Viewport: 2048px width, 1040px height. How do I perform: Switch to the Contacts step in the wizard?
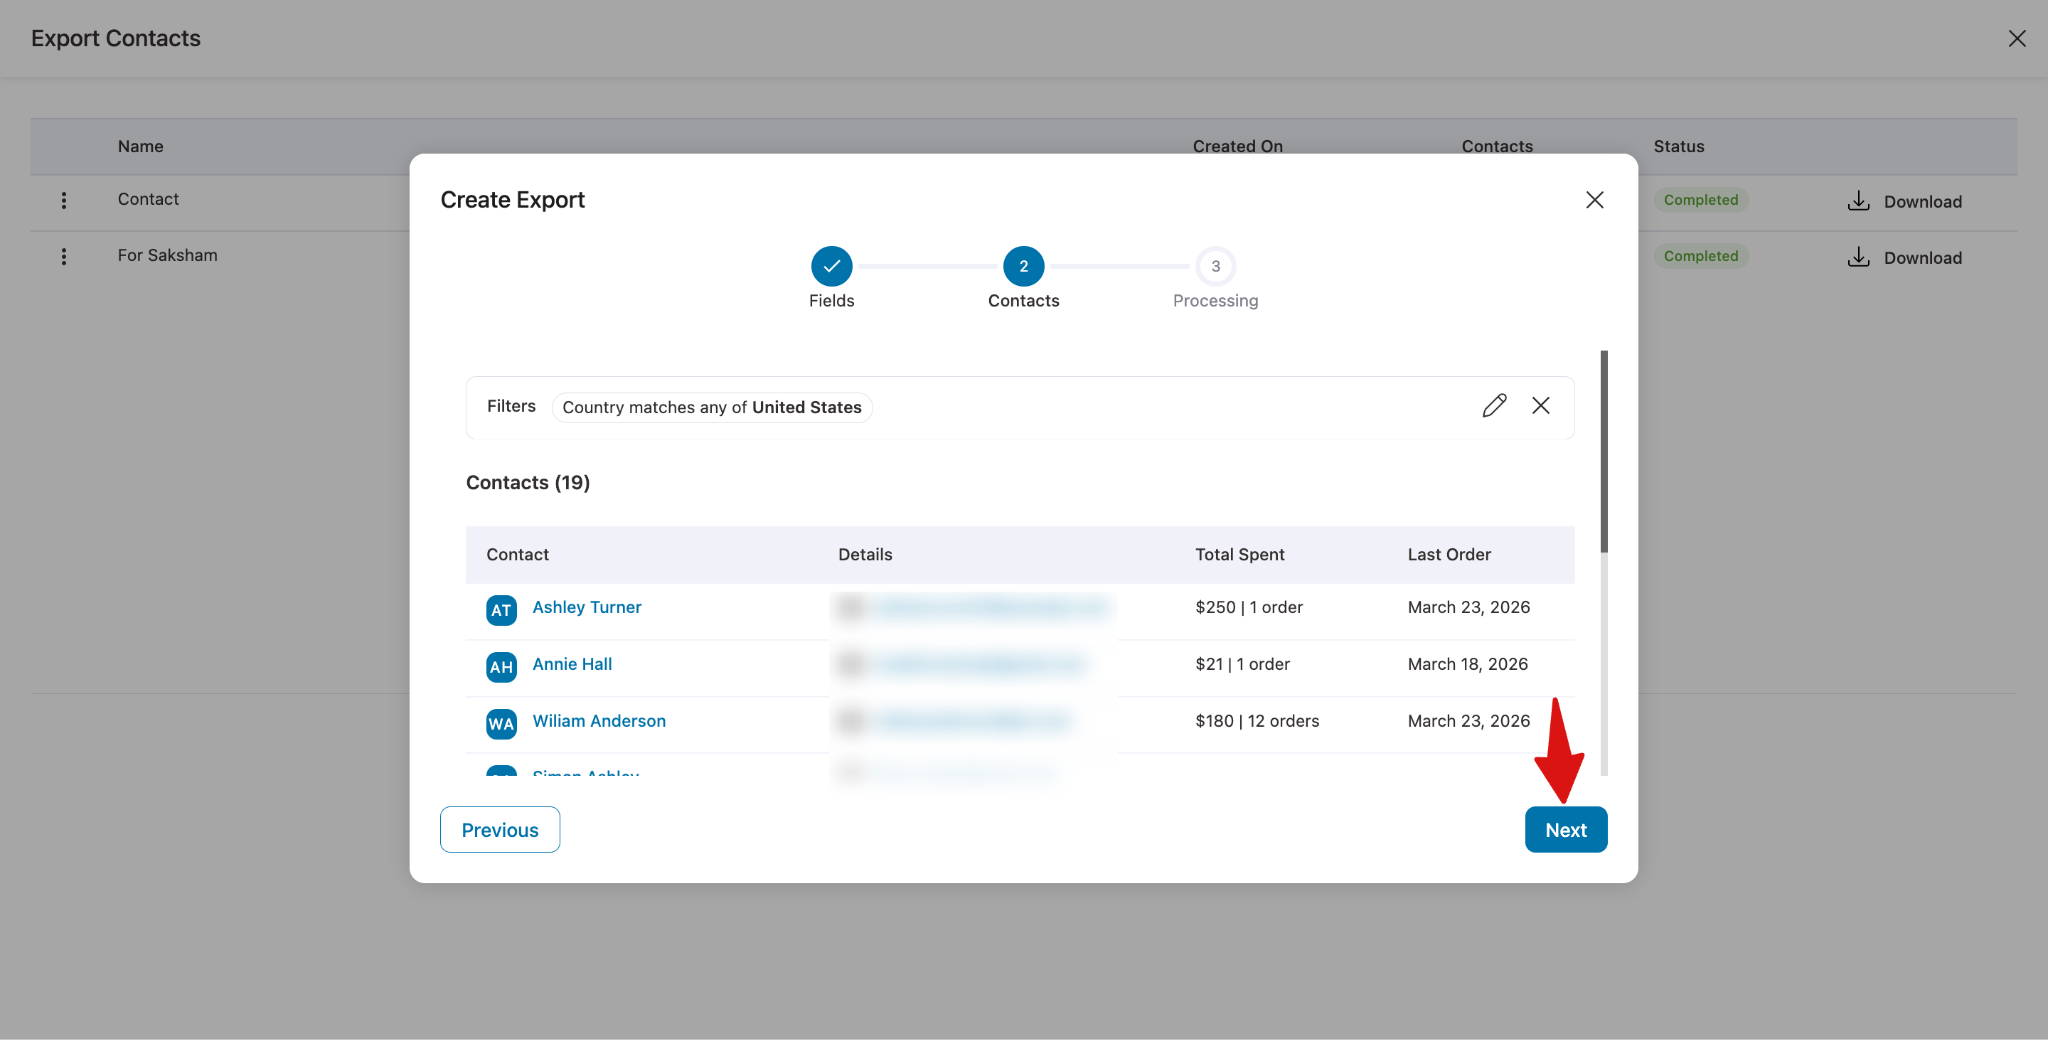tap(1023, 266)
